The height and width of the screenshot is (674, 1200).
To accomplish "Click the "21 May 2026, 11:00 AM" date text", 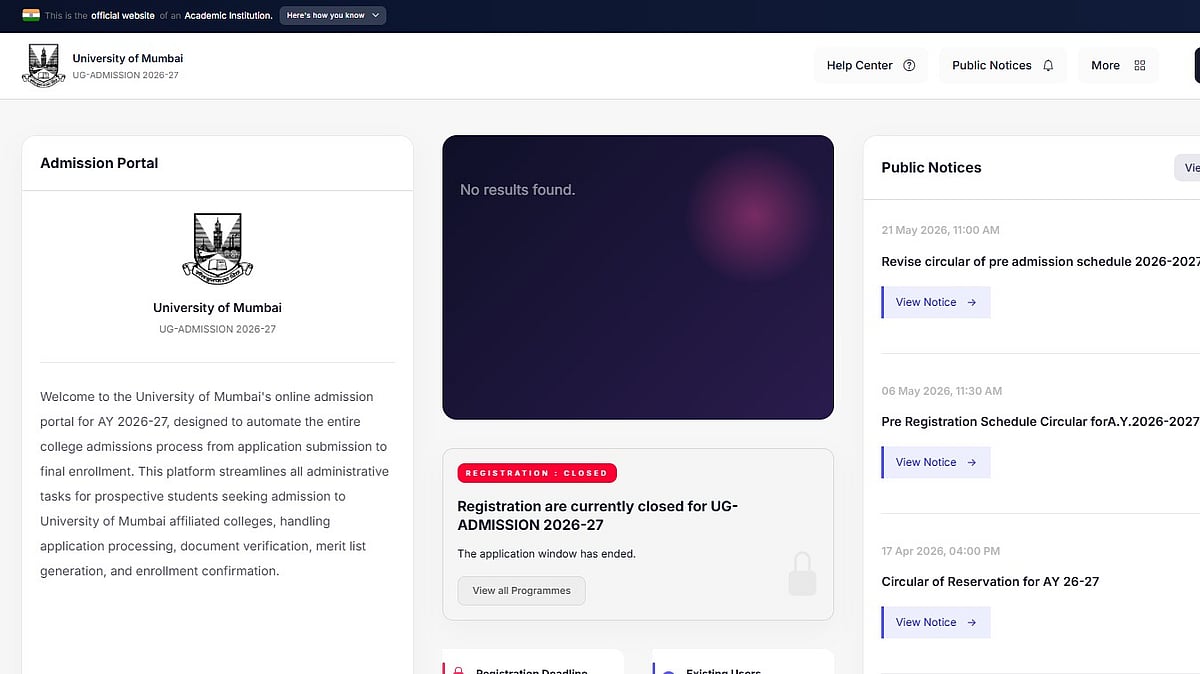I will click(x=940, y=230).
